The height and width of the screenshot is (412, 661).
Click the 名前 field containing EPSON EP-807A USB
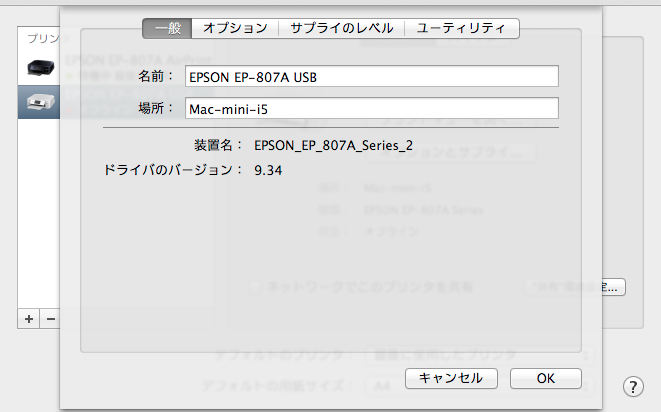(372, 76)
